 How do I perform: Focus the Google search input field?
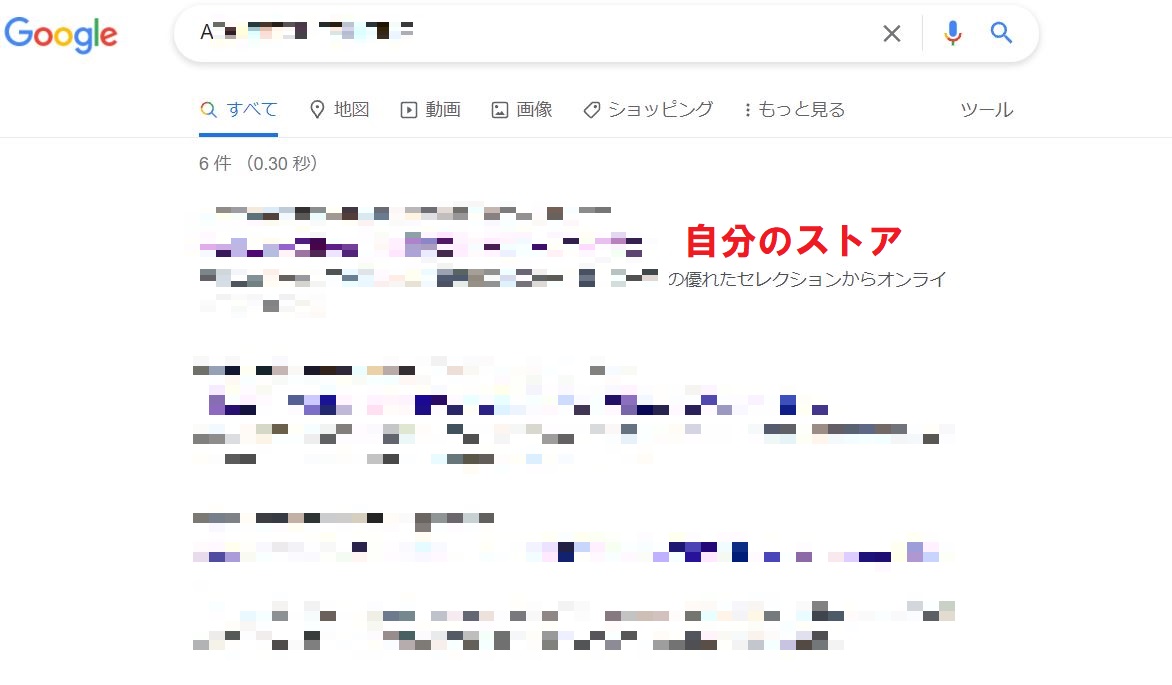531,33
